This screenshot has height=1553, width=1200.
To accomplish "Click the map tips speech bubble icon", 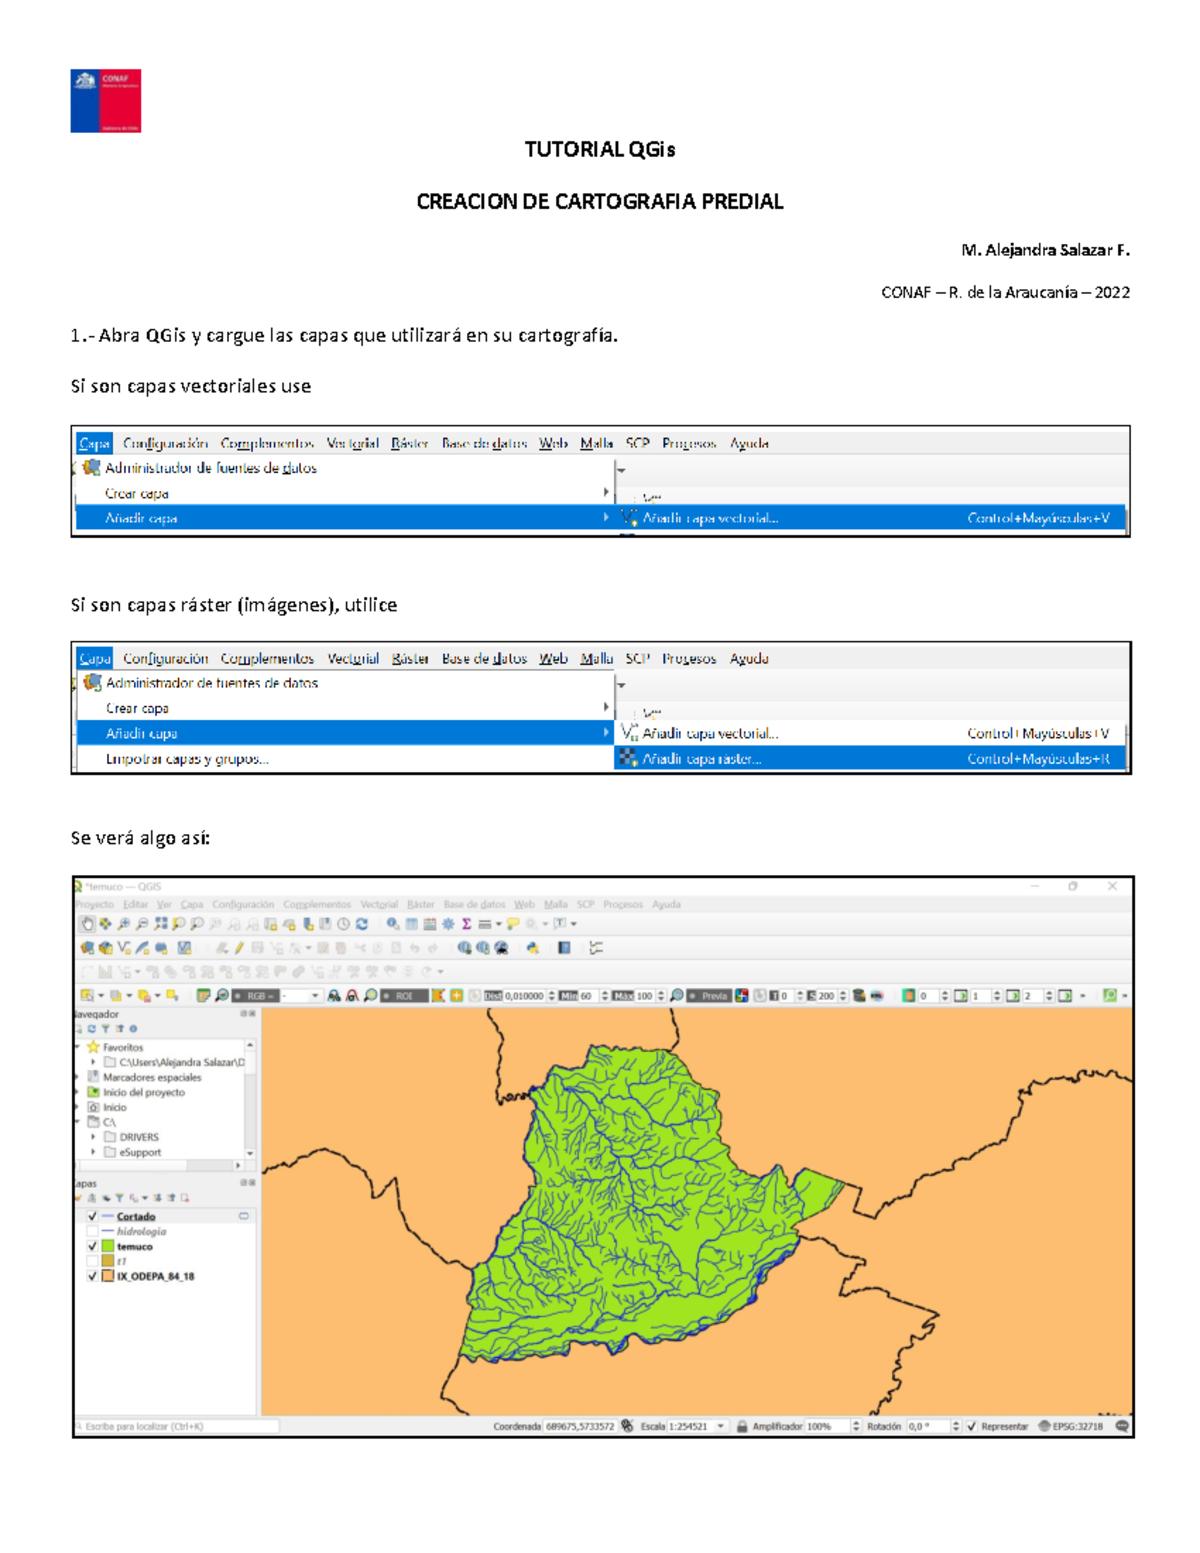I will 513,923.
